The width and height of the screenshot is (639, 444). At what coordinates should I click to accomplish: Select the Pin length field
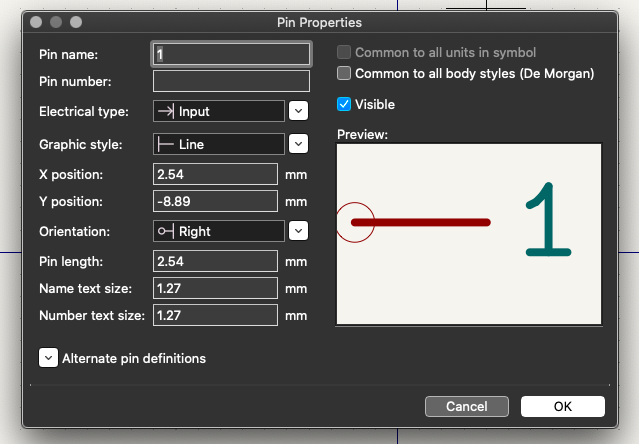(x=215, y=261)
